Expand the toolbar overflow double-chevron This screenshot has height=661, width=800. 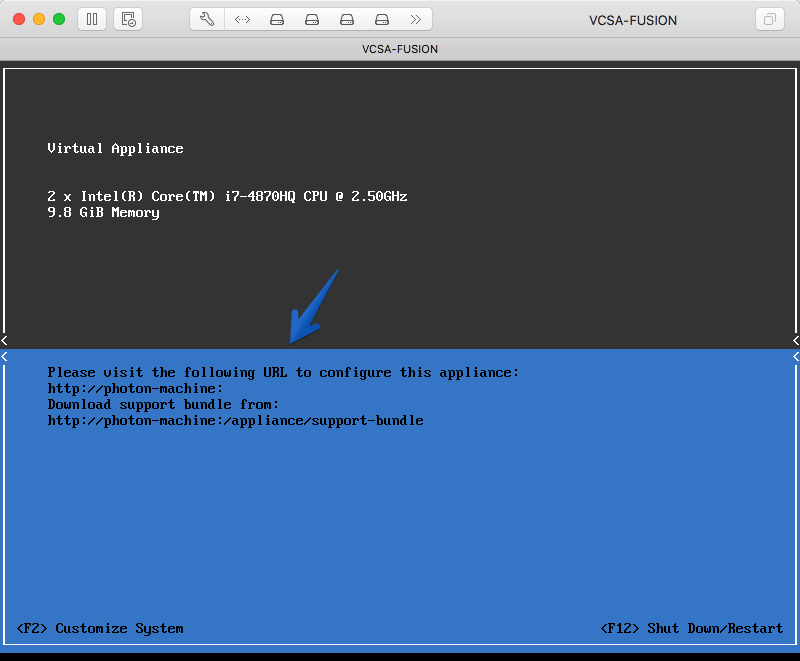[416, 20]
